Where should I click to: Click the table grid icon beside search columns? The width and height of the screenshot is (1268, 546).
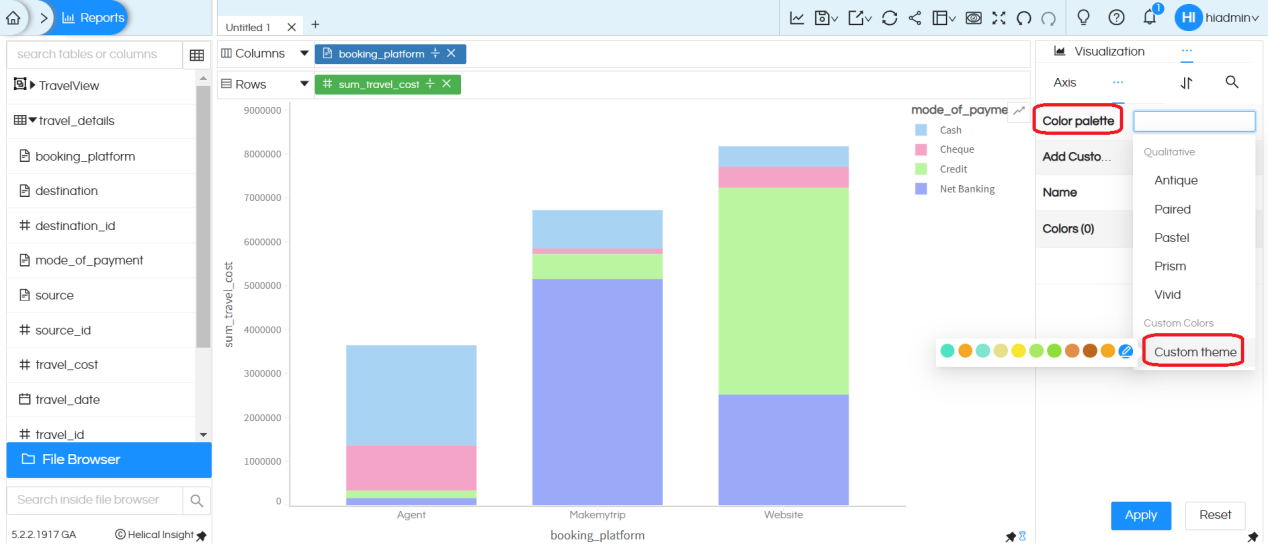[197, 55]
